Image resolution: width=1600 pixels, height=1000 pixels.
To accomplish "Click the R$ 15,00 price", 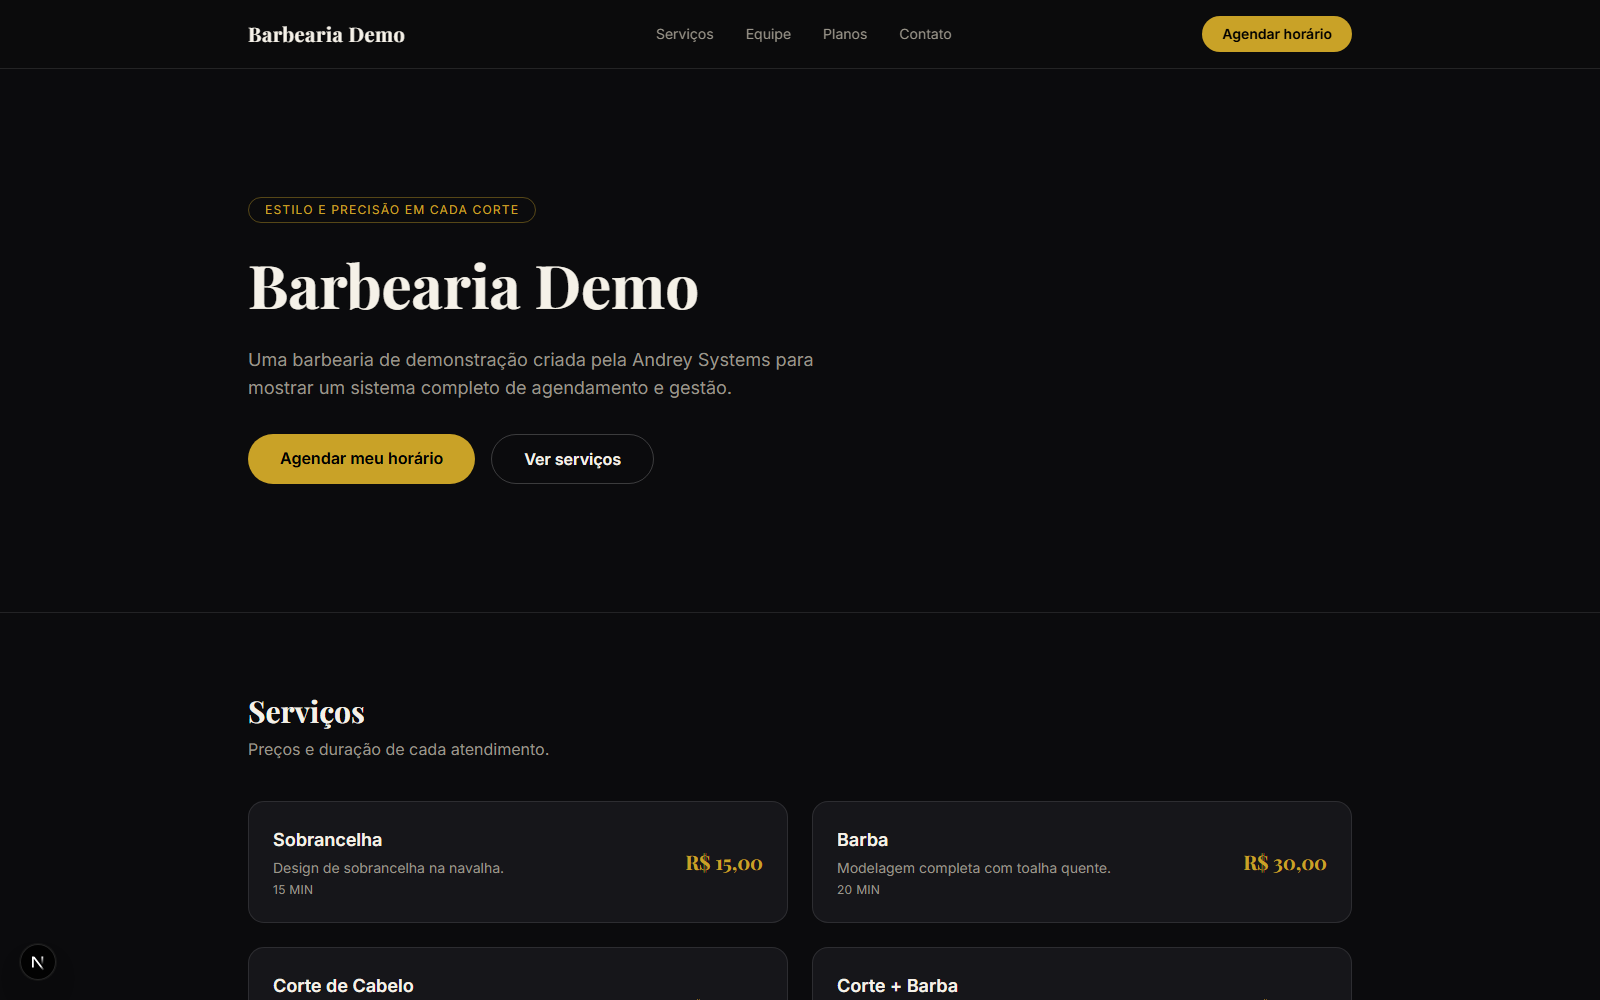I will [724, 863].
